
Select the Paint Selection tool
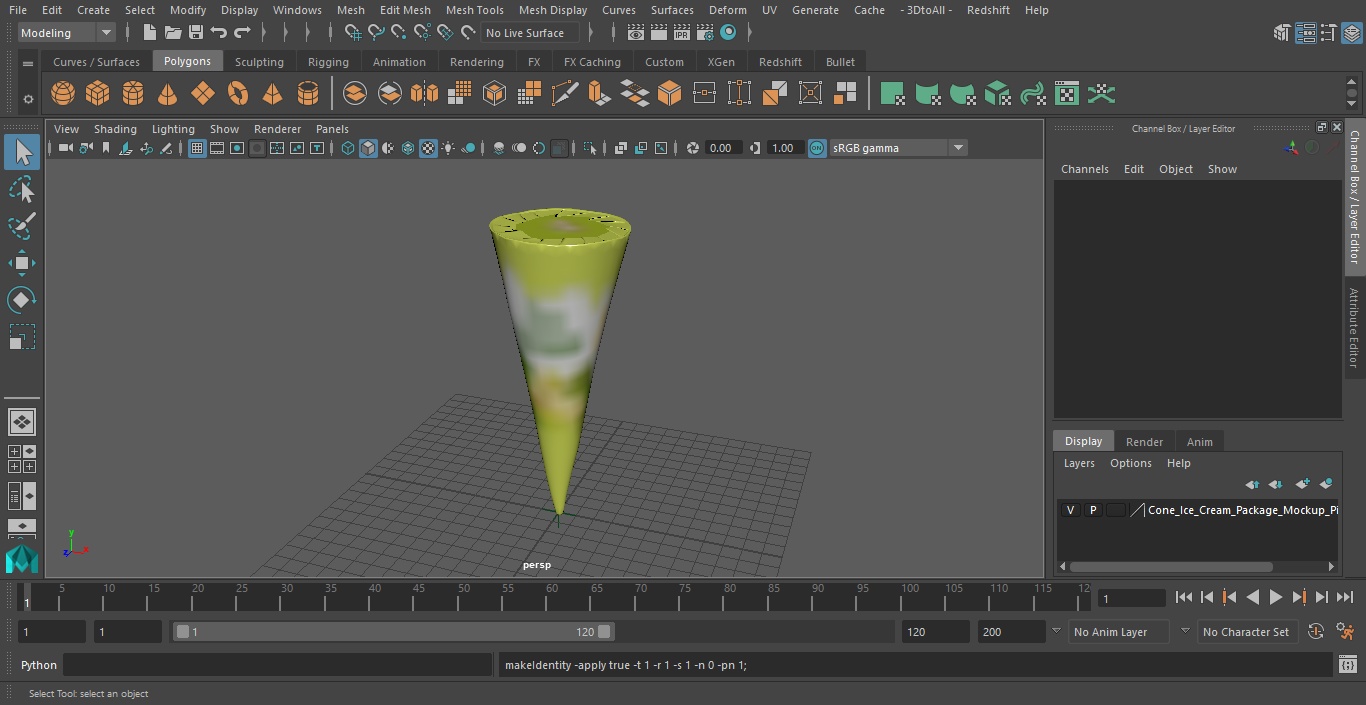tap(22, 226)
